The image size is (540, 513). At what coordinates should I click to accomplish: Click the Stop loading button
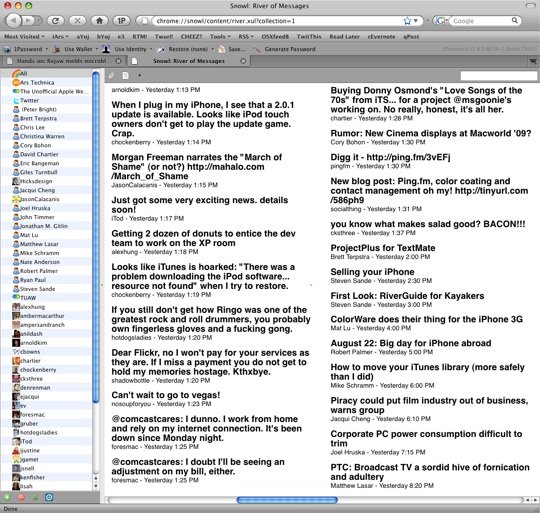77,21
